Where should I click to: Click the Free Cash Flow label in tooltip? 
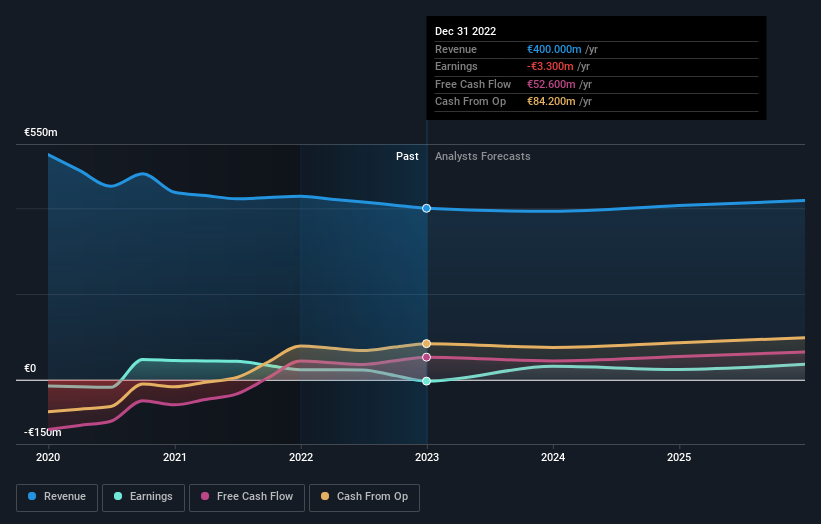tap(473, 84)
